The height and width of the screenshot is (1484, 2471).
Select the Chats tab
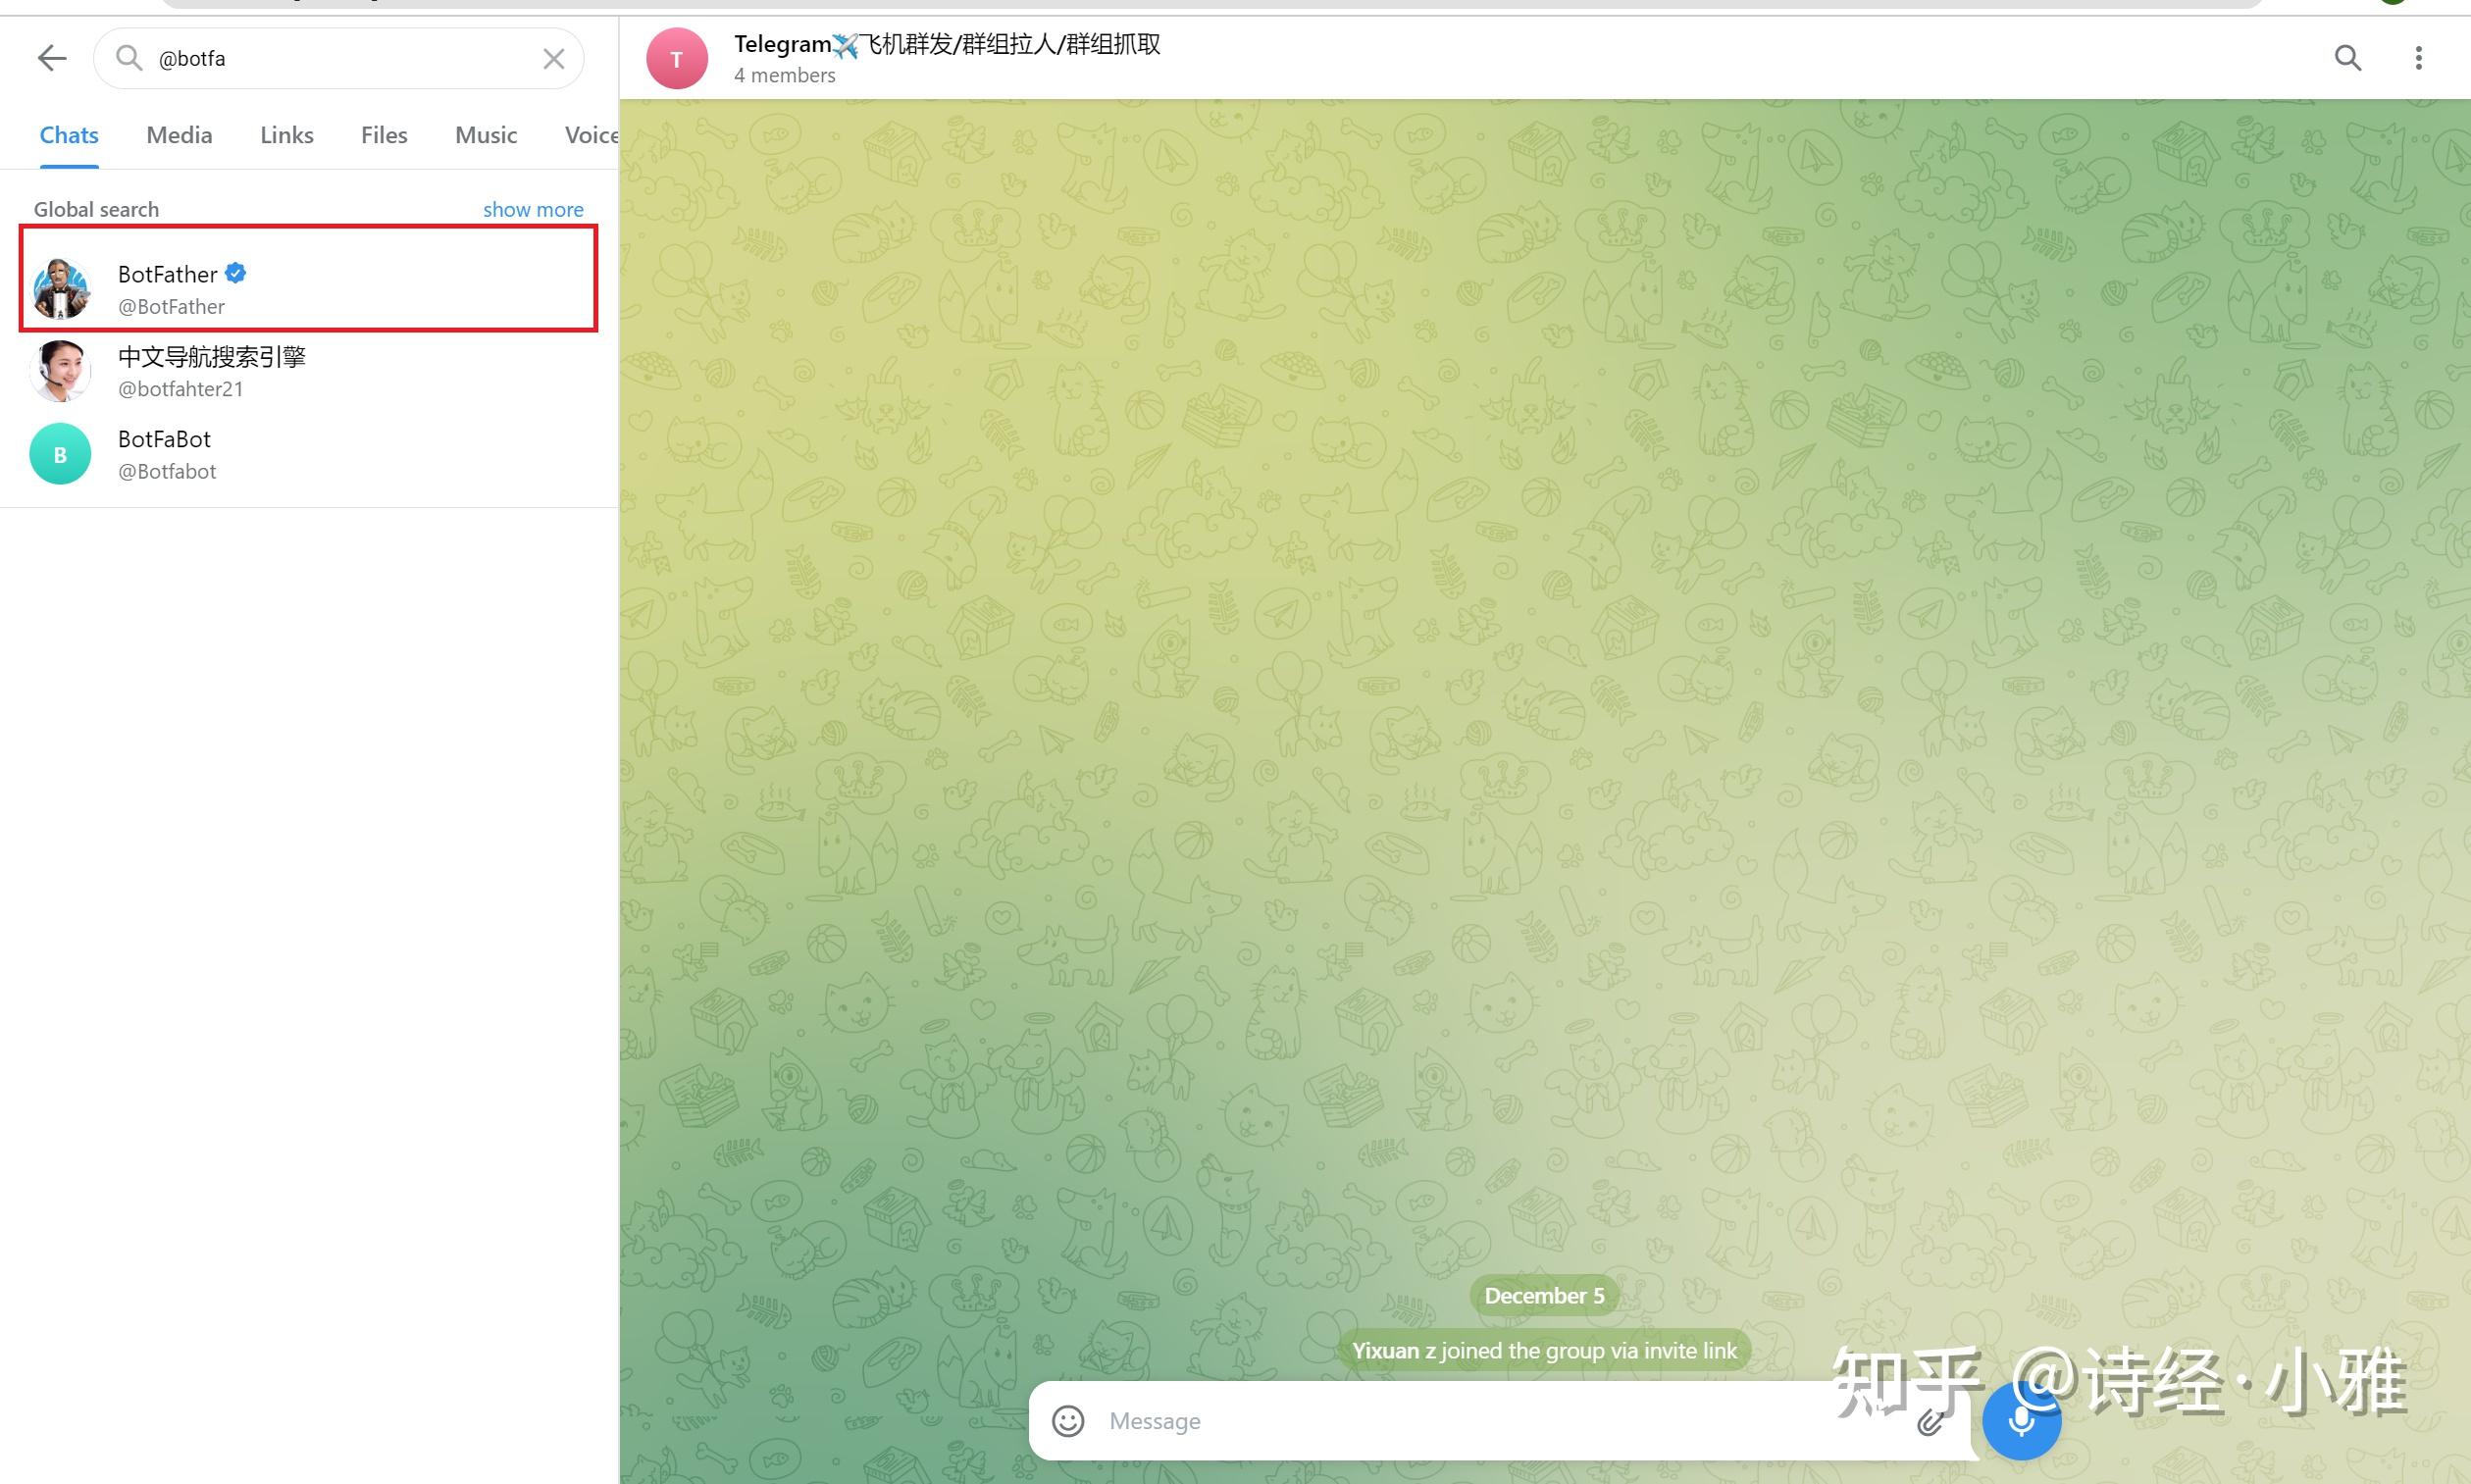click(67, 134)
